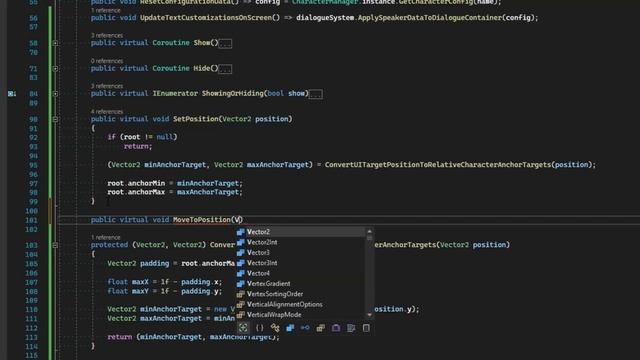Screen dimensions: 640x360
Task: Click the enum icon beside VerticalAlignmentOptions
Action: coord(241,304)
